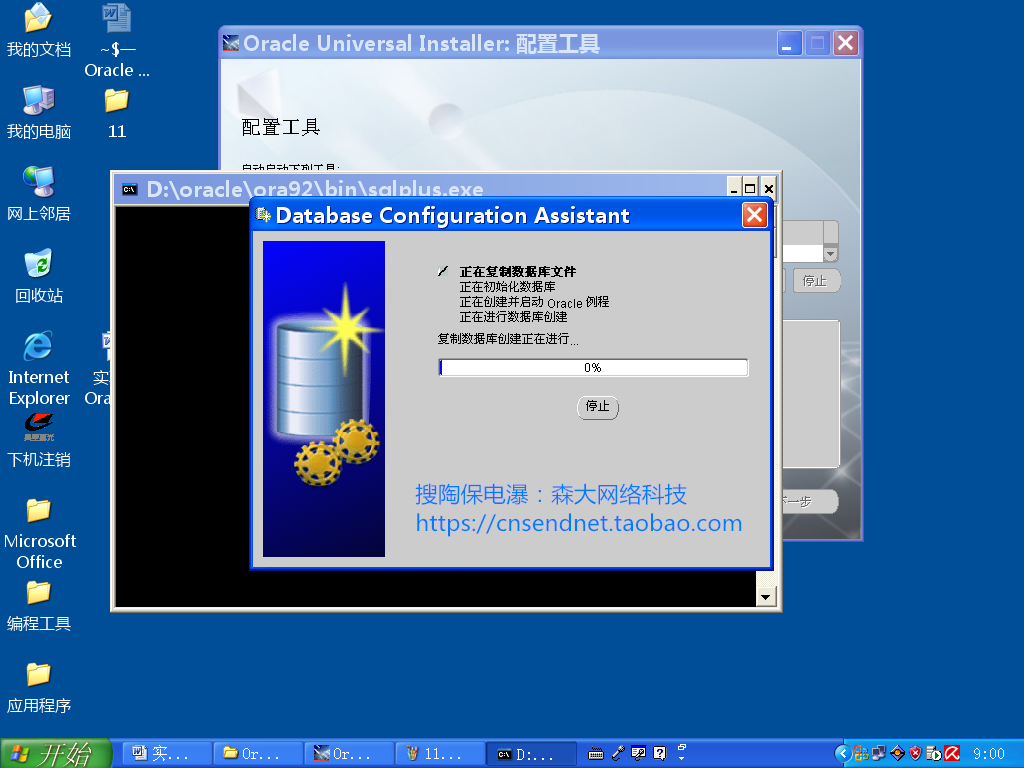This screenshot has width=1024, height=768.
Task: Open the installer's 停止 dropdown-adjacent combo box arrow
Action: (832, 253)
